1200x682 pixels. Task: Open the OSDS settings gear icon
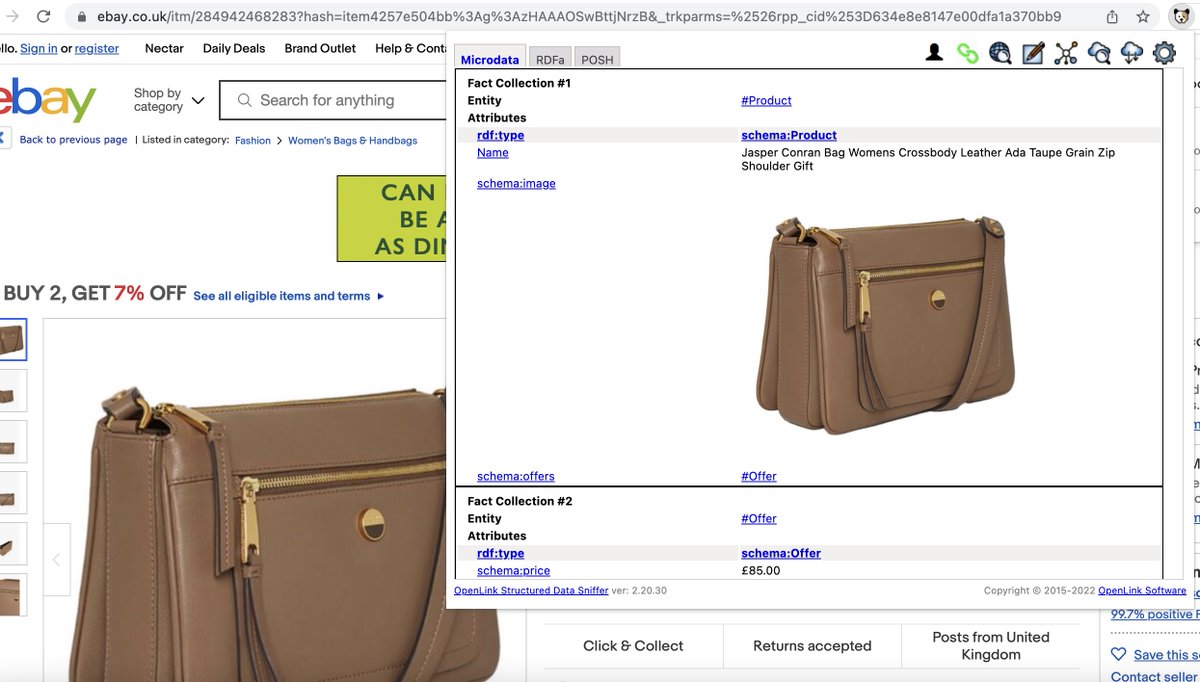point(1164,52)
